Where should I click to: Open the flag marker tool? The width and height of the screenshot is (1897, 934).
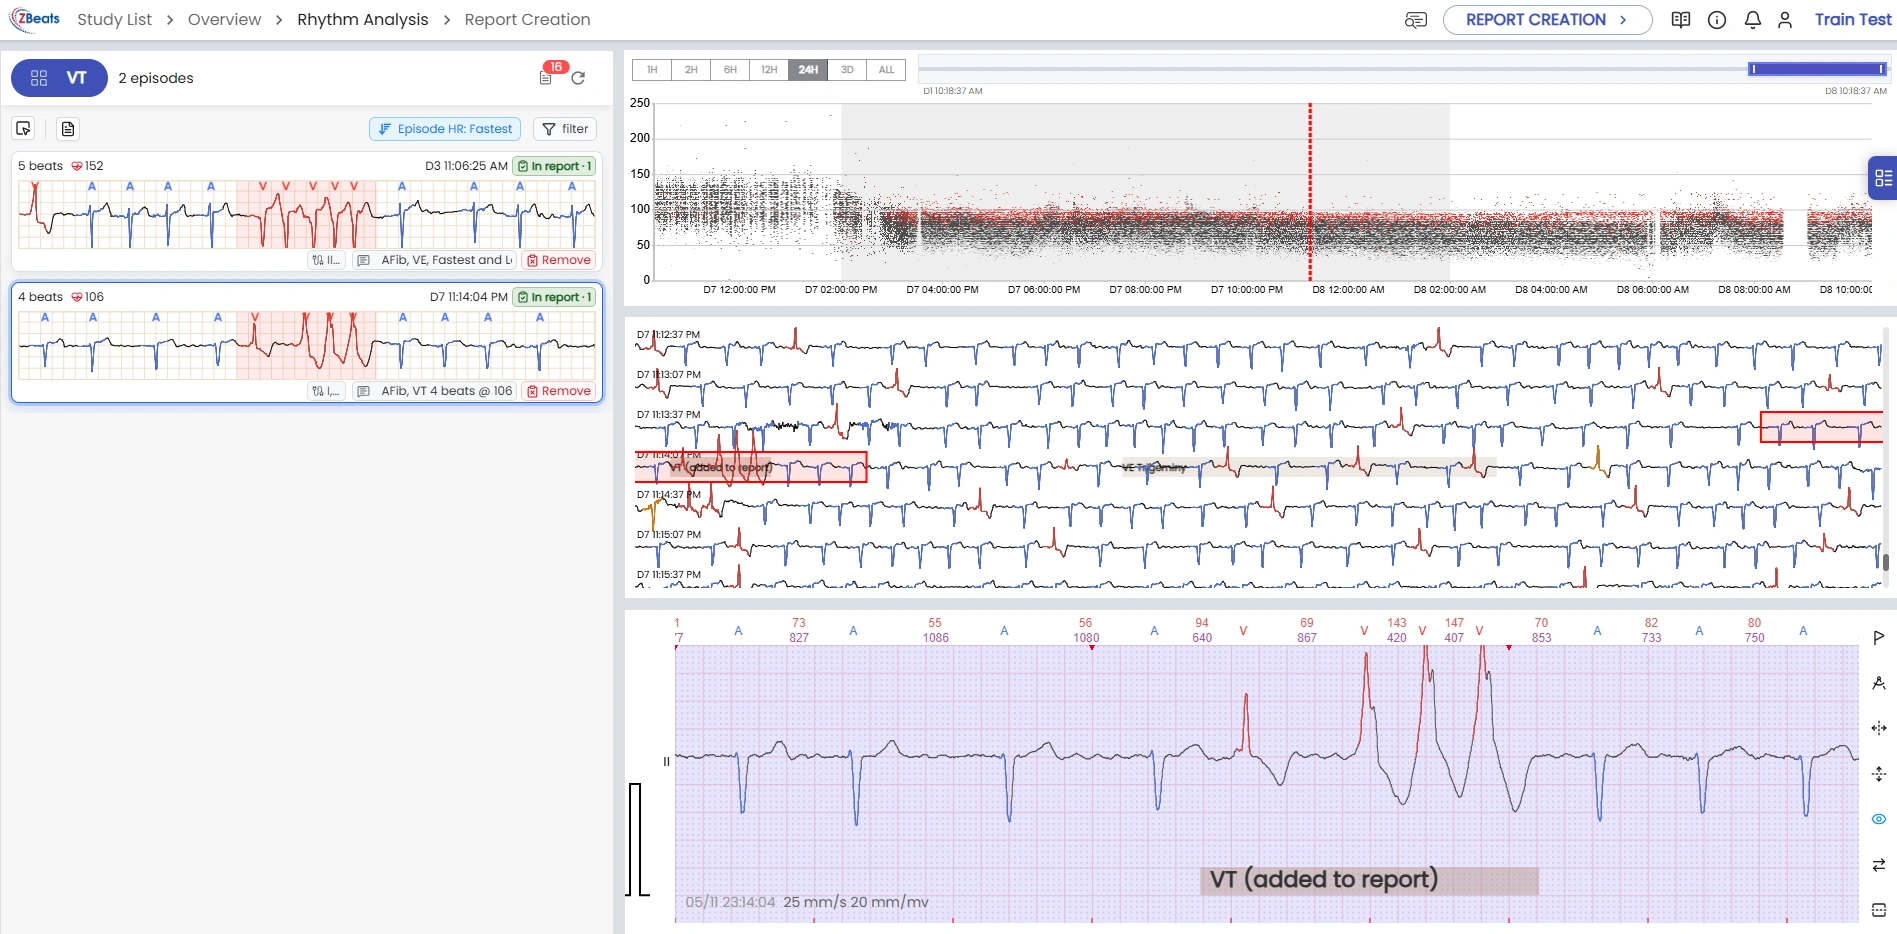(x=1878, y=637)
